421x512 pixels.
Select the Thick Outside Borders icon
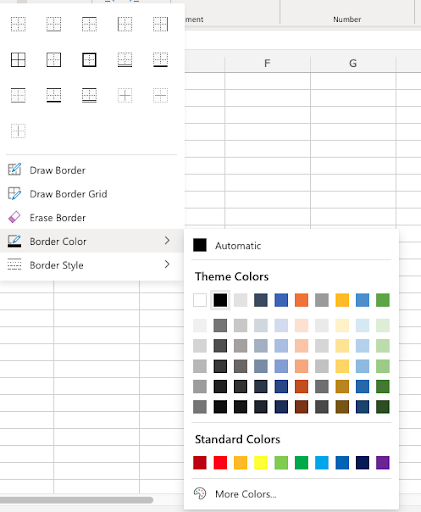(89, 60)
